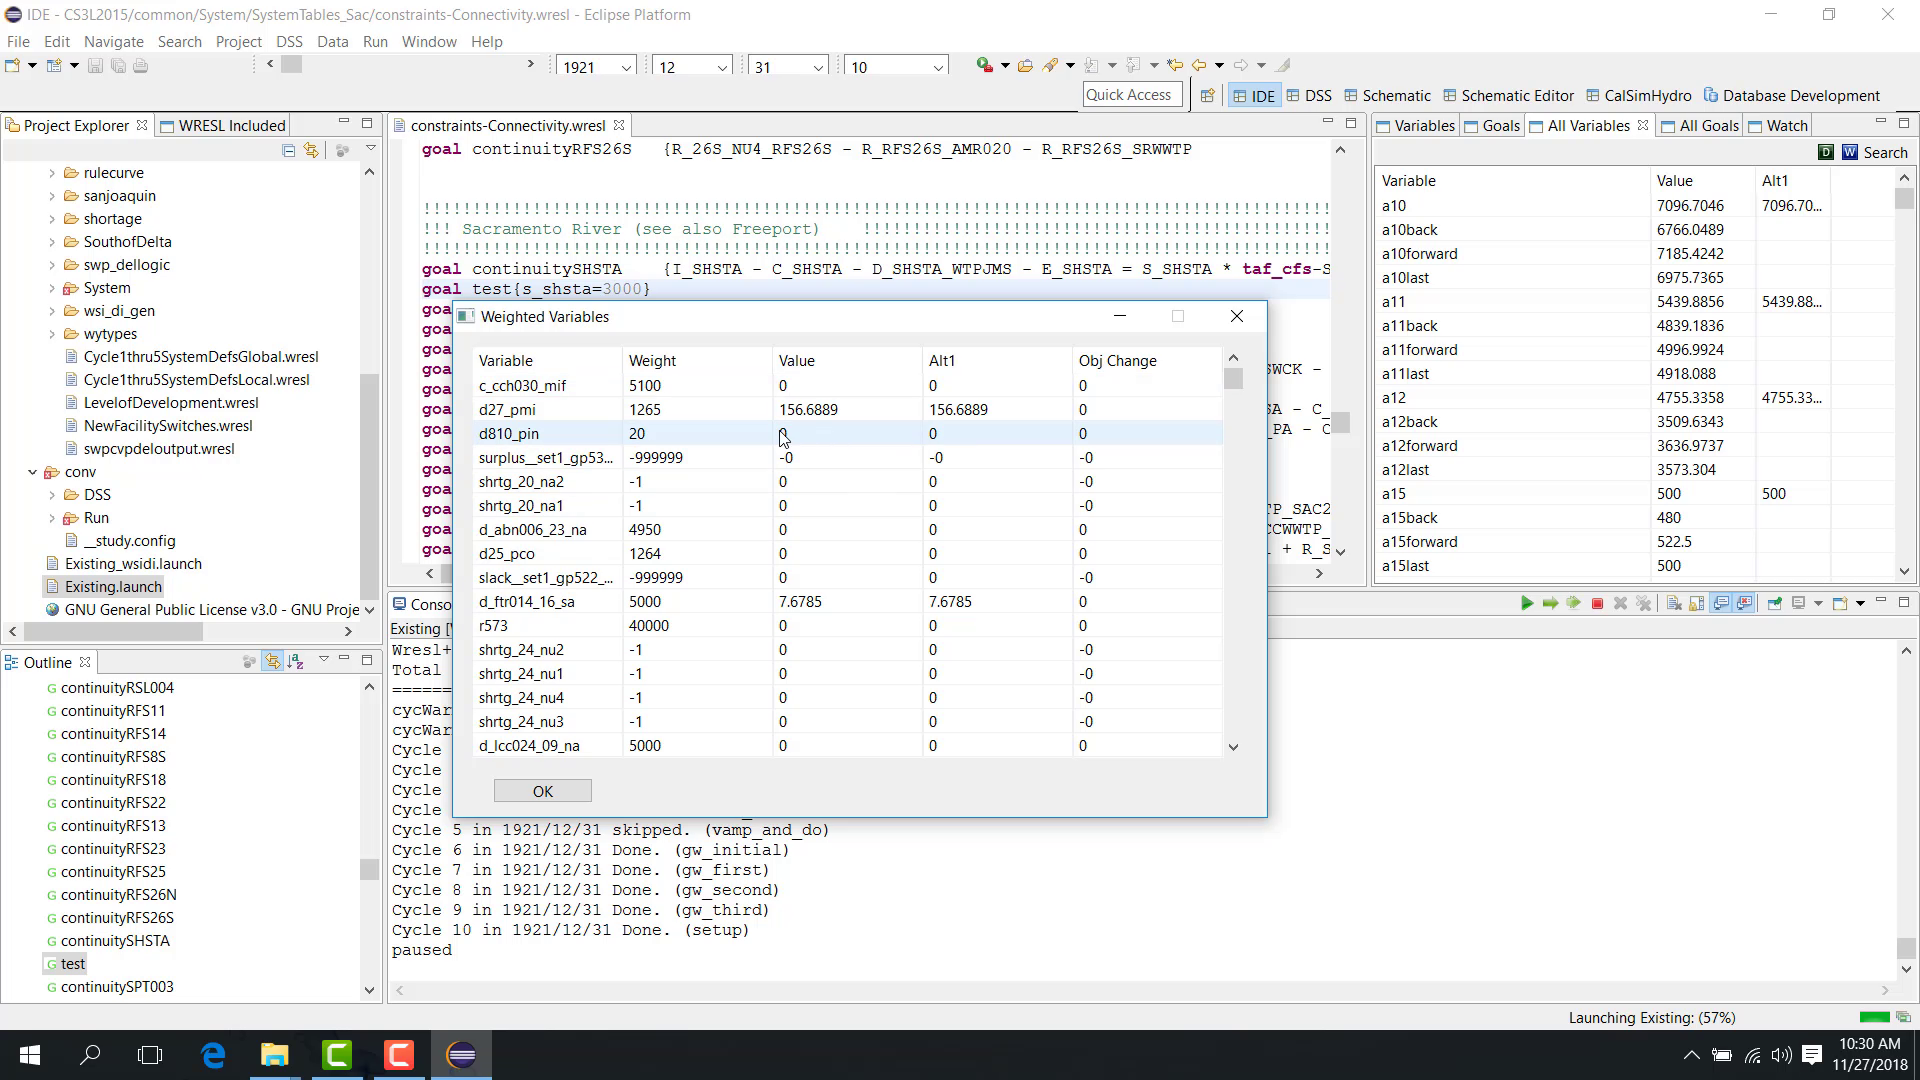The image size is (1920, 1080).
Task: Click the Pin Console icon
Action: tap(1775, 603)
